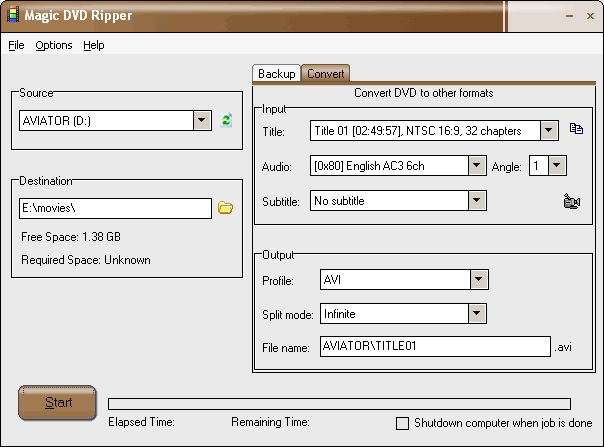Viewport: 604px width, 447px height.
Task: Click the Elapsed Time label
Action: point(141,422)
